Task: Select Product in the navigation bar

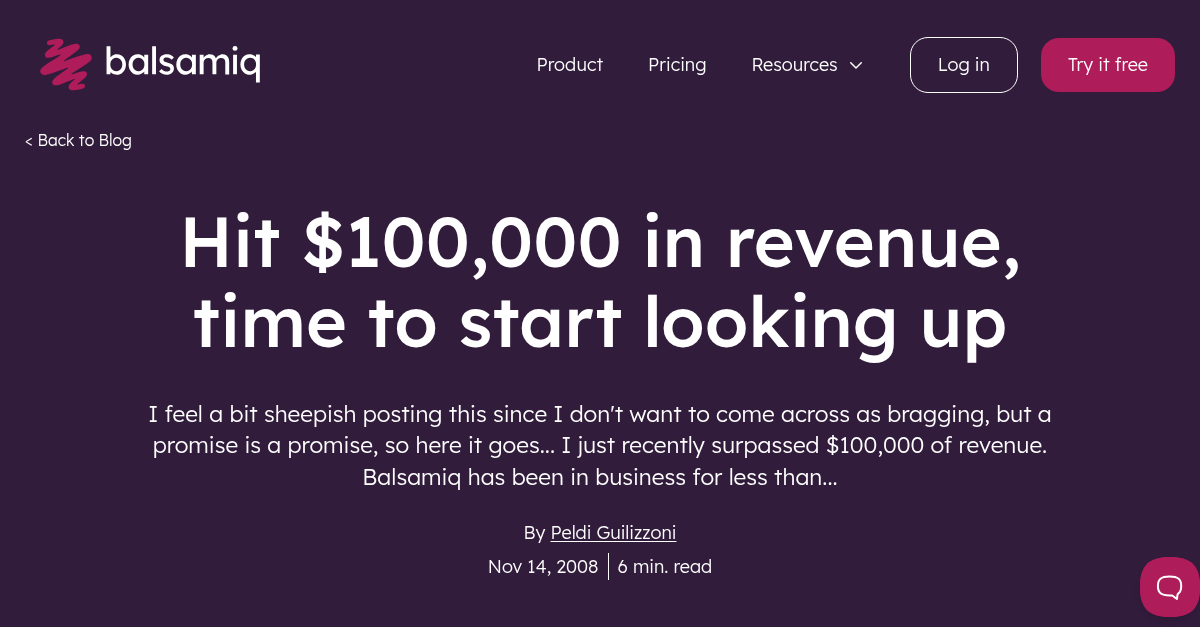Action: tap(570, 64)
